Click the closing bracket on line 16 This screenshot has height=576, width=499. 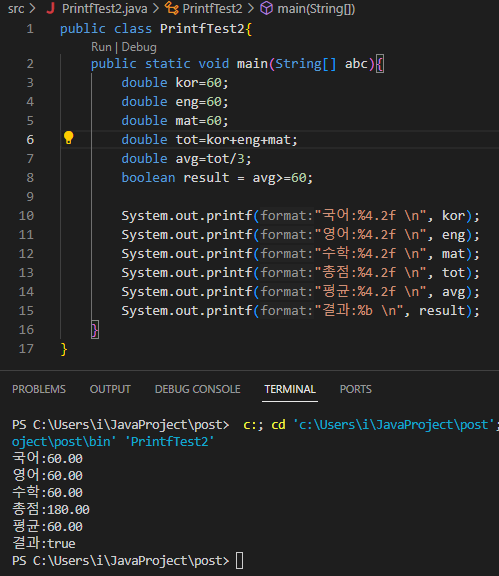(x=95, y=330)
